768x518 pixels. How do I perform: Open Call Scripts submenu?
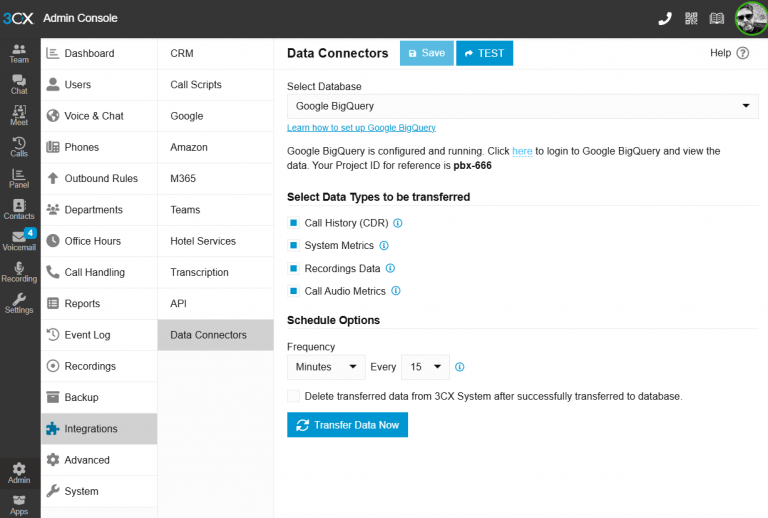(216, 85)
